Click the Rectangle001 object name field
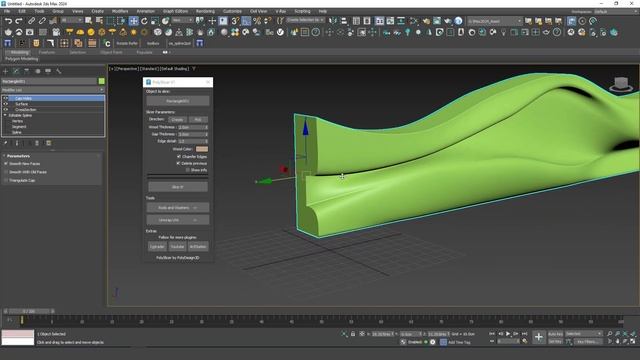640x360 pixels. click(x=49, y=81)
